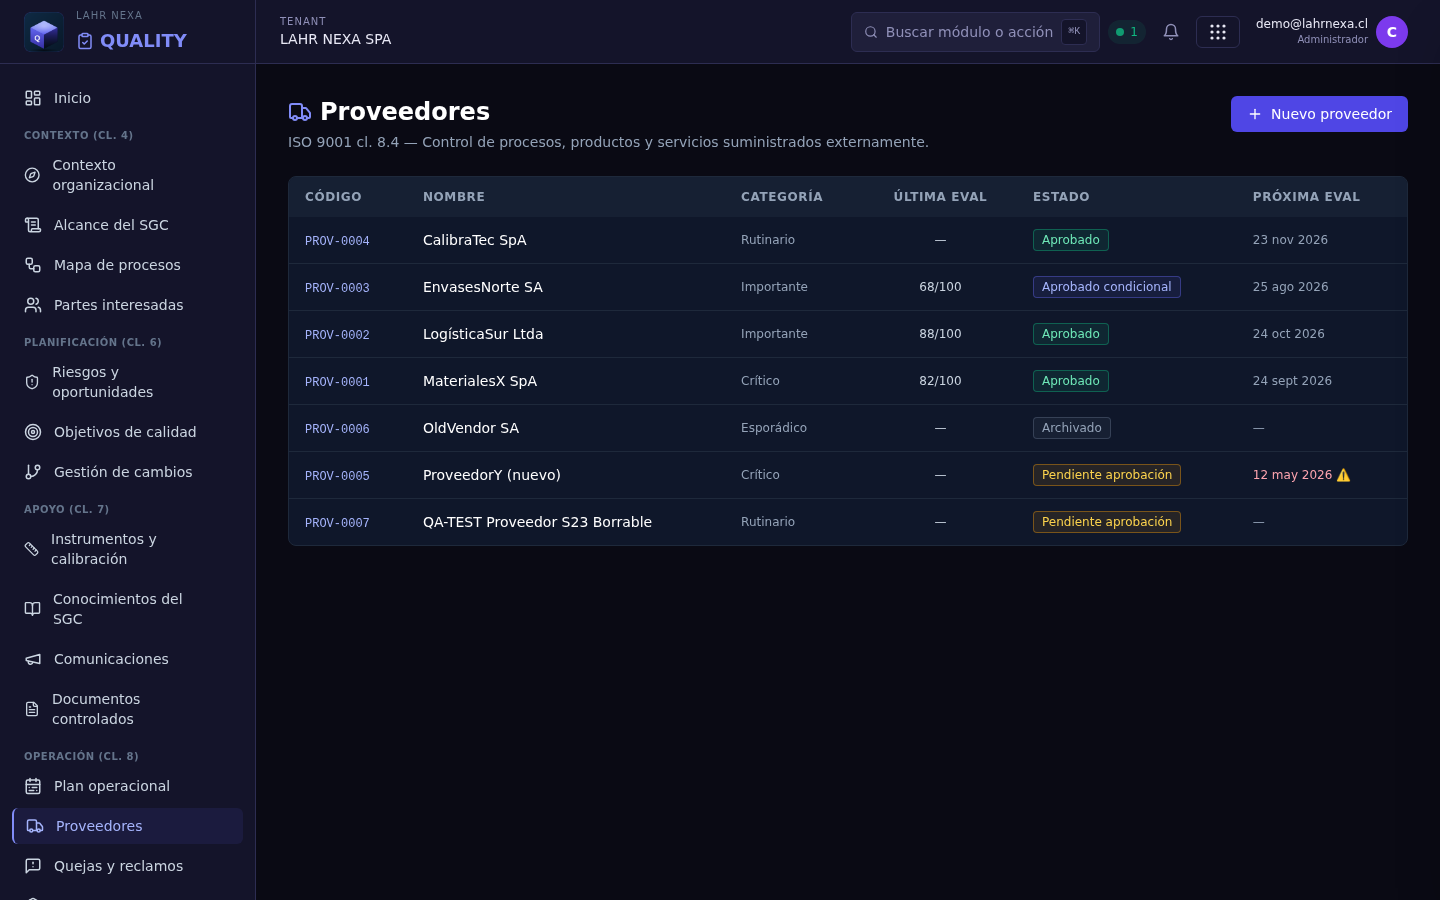Viewport: 1440px width, 900px height.
Task: Click the Archivado badge for OldVendor SA
Action: pos(1072,428)
